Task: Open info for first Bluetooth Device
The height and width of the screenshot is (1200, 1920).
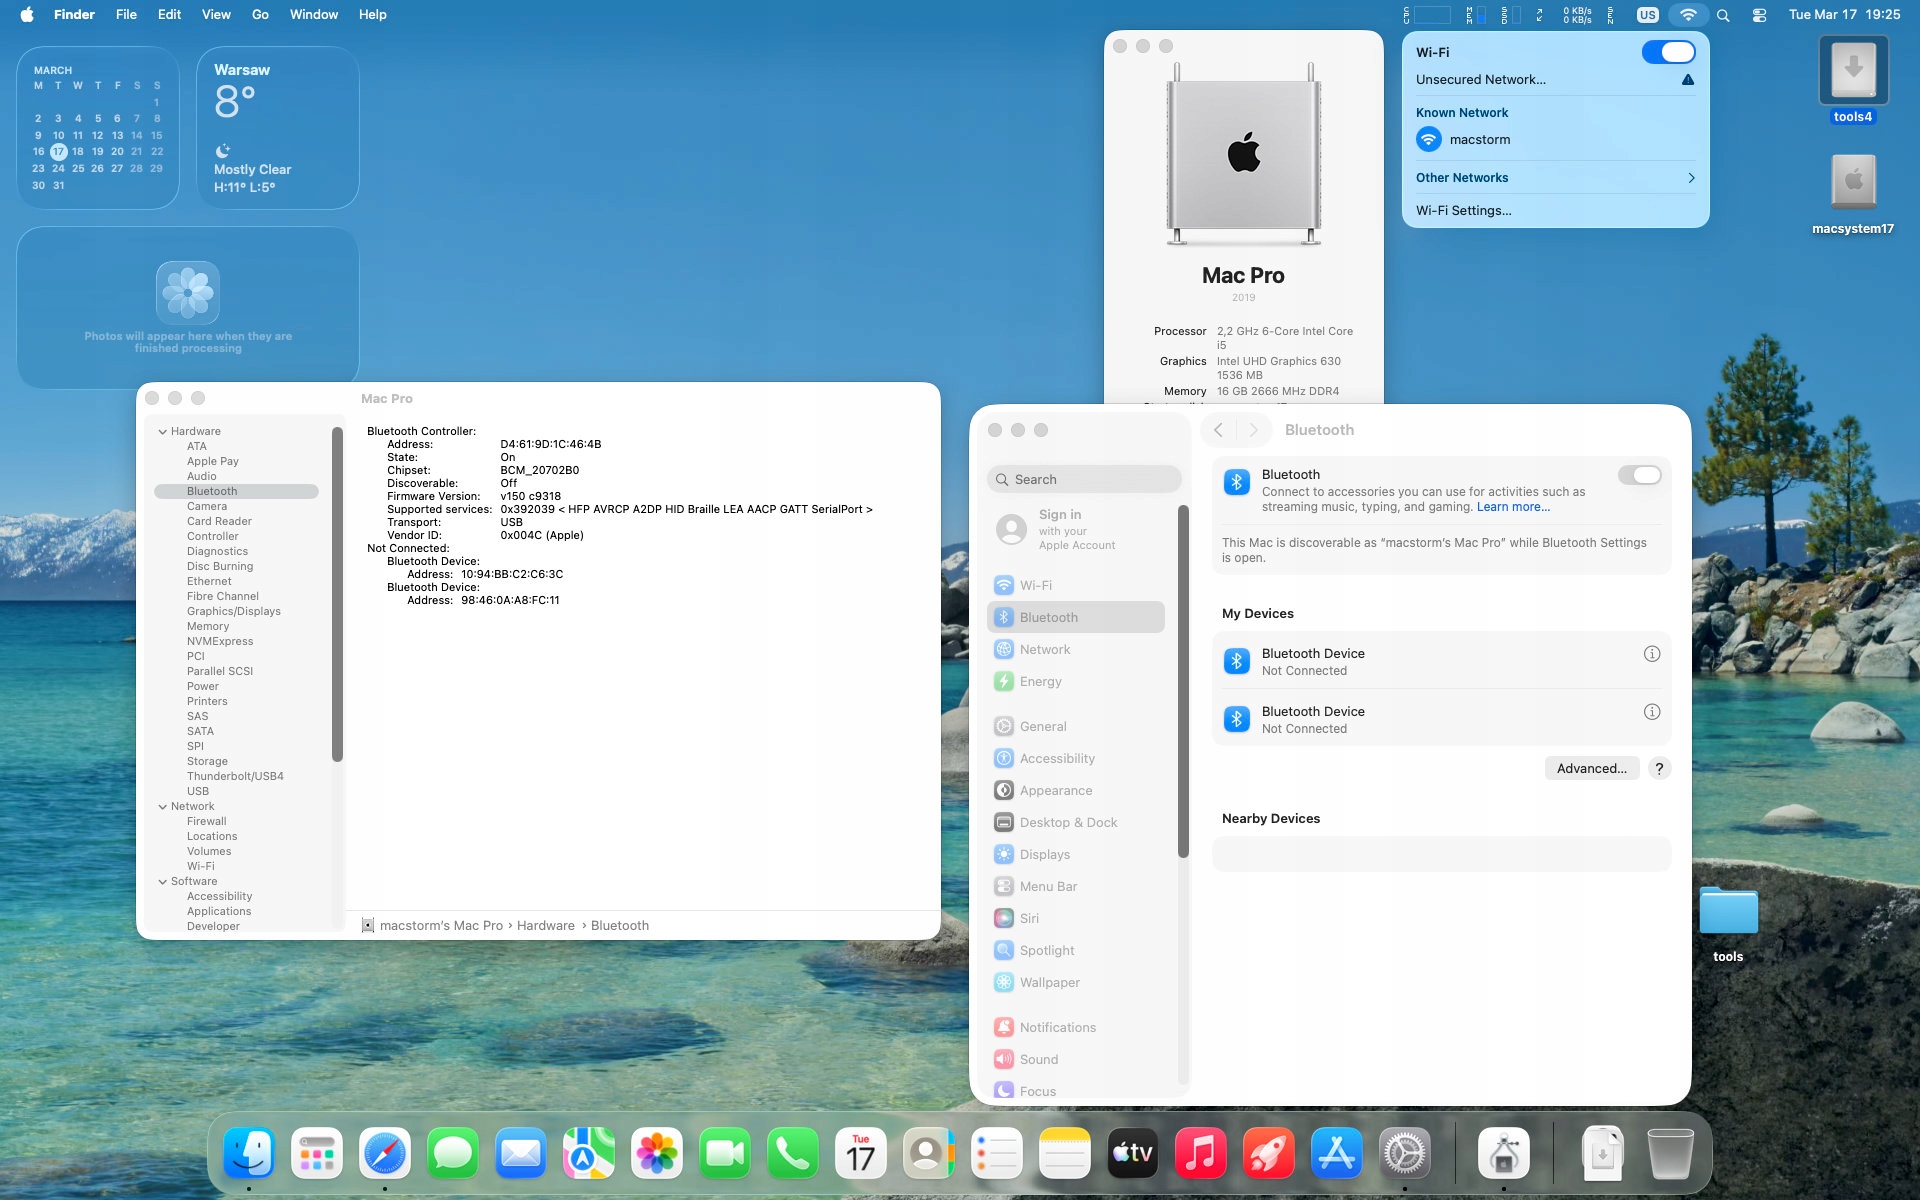Action: tap(1651, 654)
